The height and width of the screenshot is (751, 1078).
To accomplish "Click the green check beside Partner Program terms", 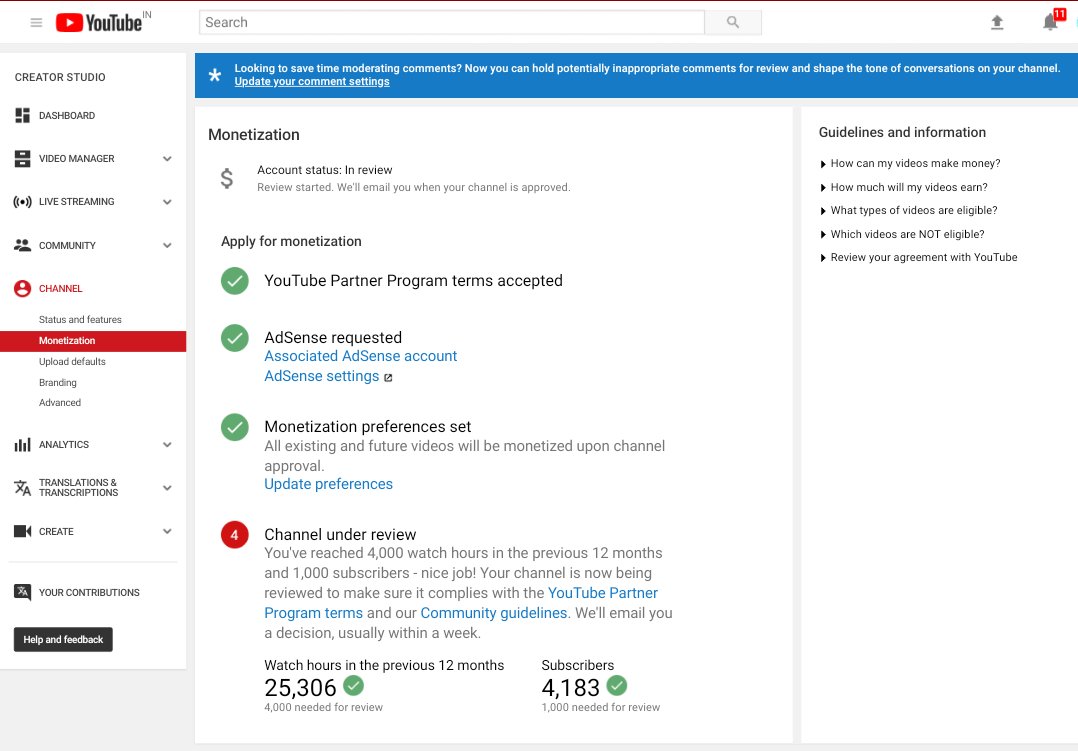I will (234, 281).
